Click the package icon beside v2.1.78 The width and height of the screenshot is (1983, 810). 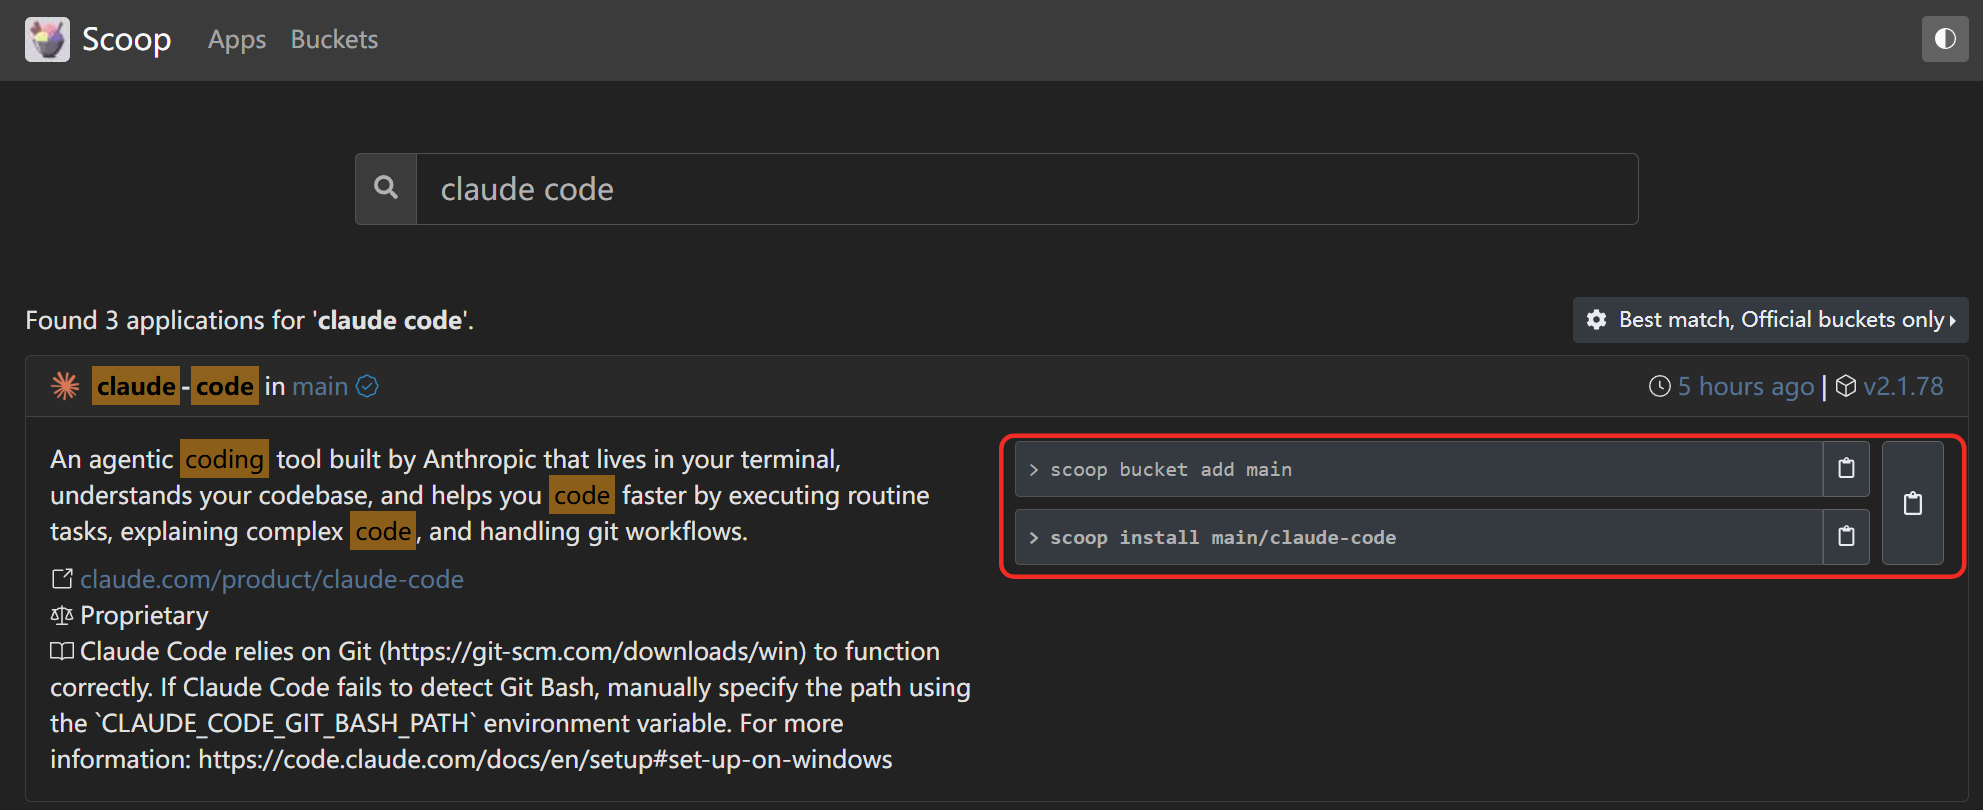tap(1846, 386)
